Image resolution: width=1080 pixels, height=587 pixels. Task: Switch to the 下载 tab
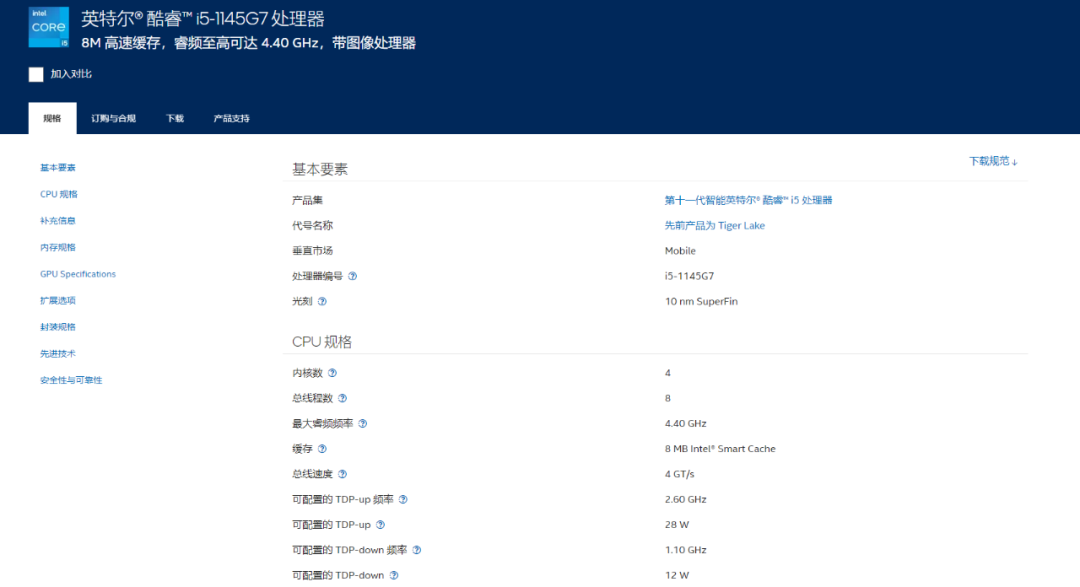pyautogui.click(x=175, y=119)
